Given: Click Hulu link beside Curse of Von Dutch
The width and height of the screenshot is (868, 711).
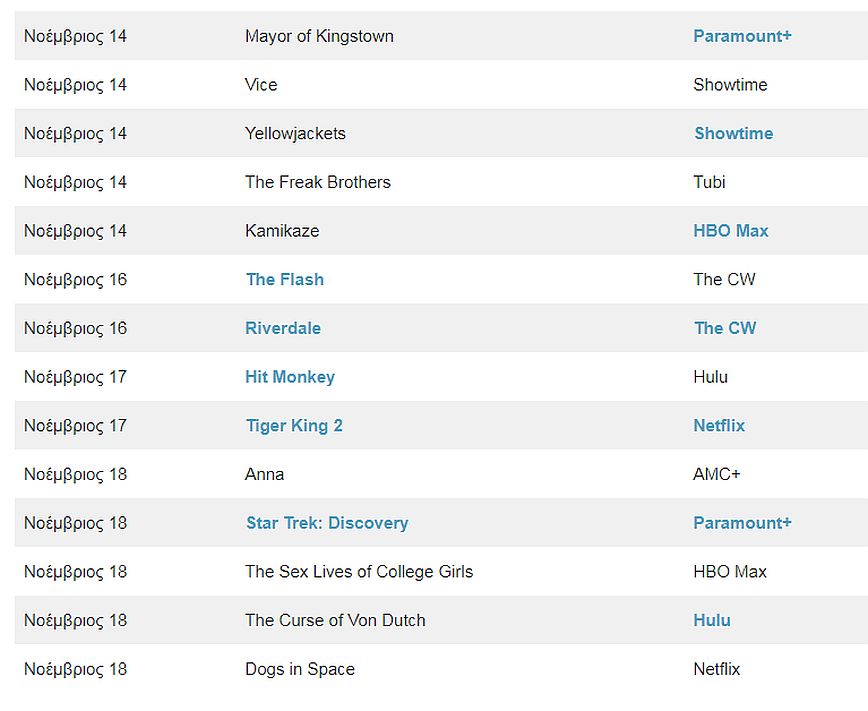Looking at the screenshot, I should [712, 621].
